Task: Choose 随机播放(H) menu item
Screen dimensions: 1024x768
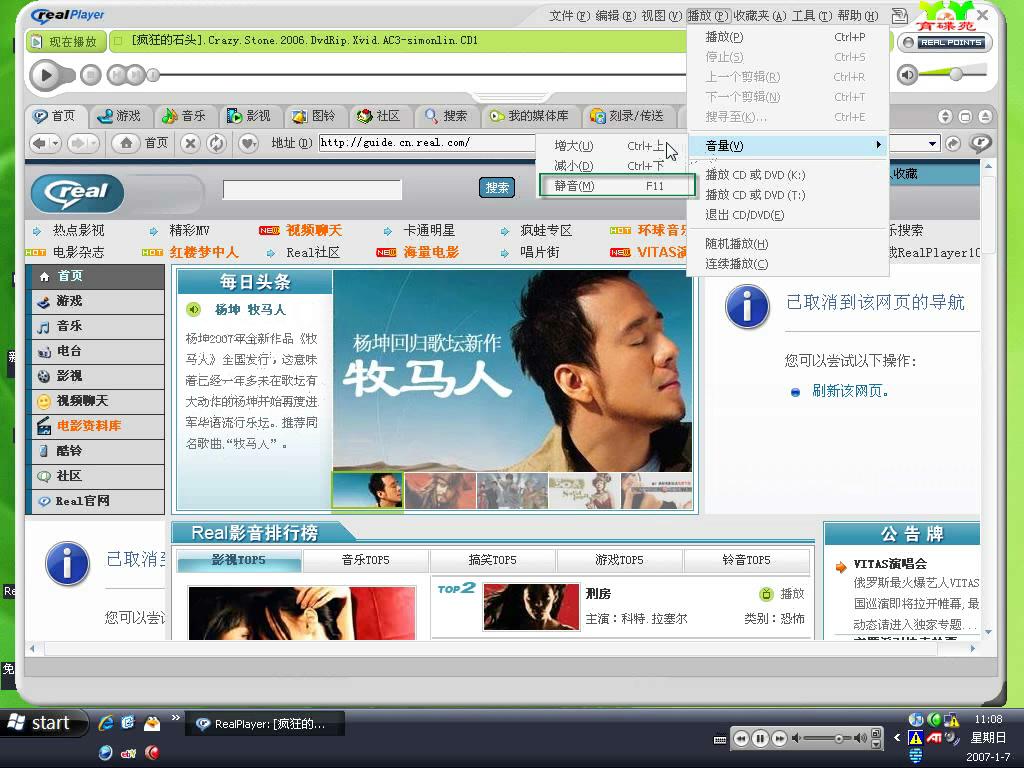Action: (788, 244)
